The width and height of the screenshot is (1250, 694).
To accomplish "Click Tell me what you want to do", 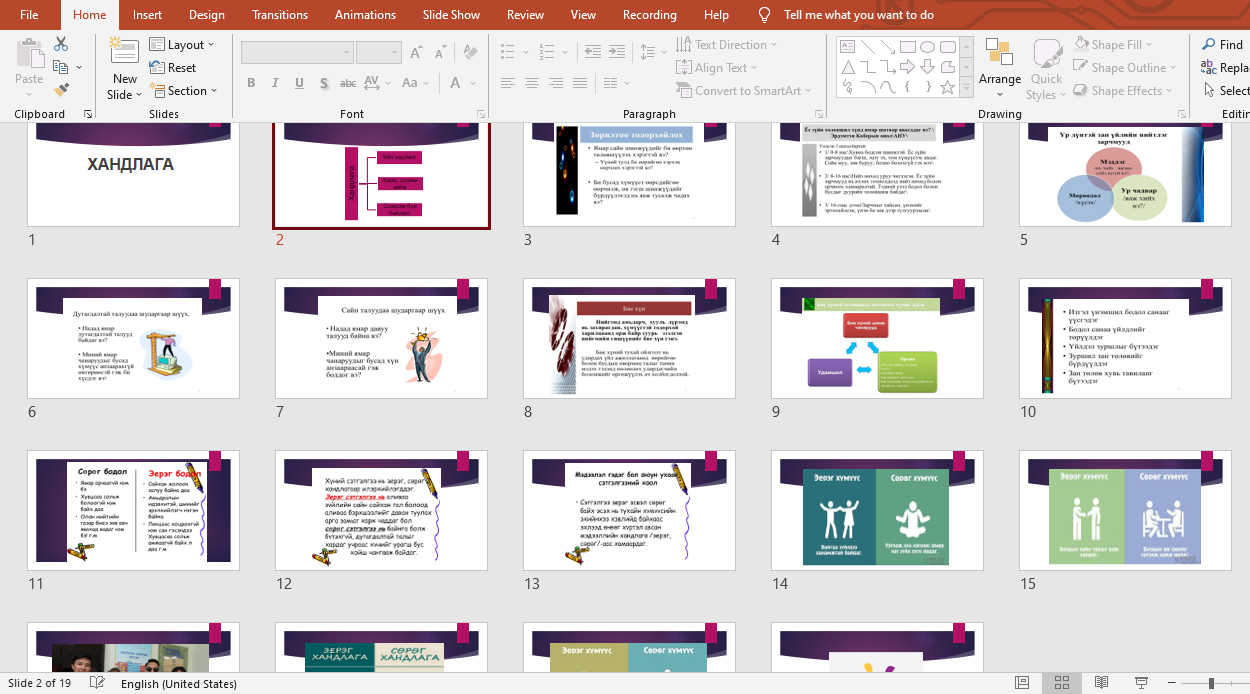I will pos(858,15).
